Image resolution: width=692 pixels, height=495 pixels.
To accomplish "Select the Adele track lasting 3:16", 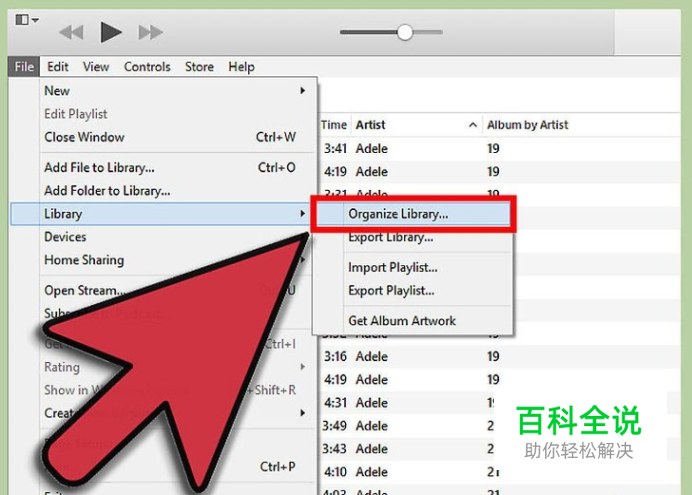I will pos(499,356).
